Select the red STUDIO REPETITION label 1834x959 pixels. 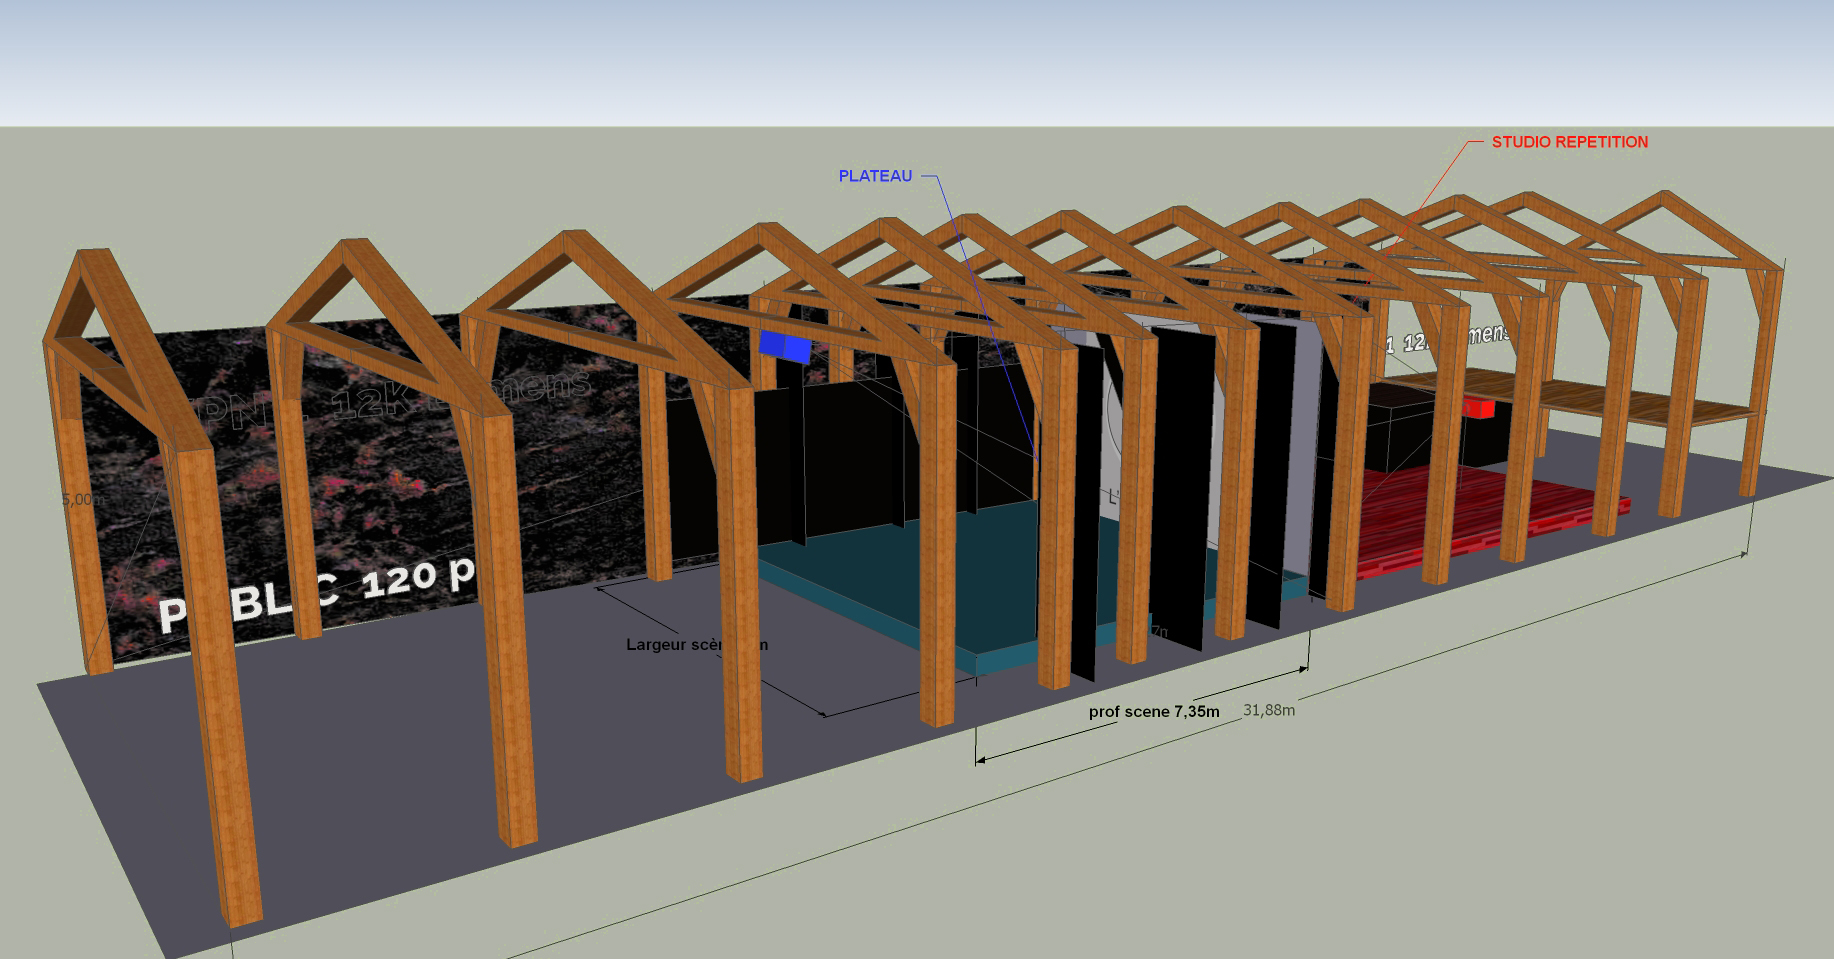1569,142
